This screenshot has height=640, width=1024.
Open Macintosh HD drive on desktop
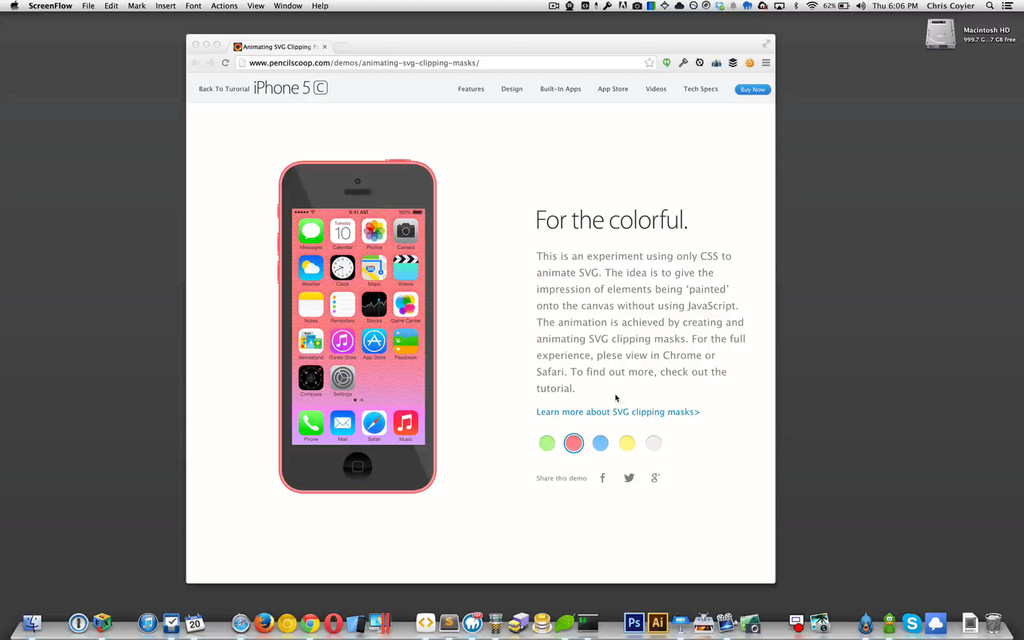coord(940,33)
